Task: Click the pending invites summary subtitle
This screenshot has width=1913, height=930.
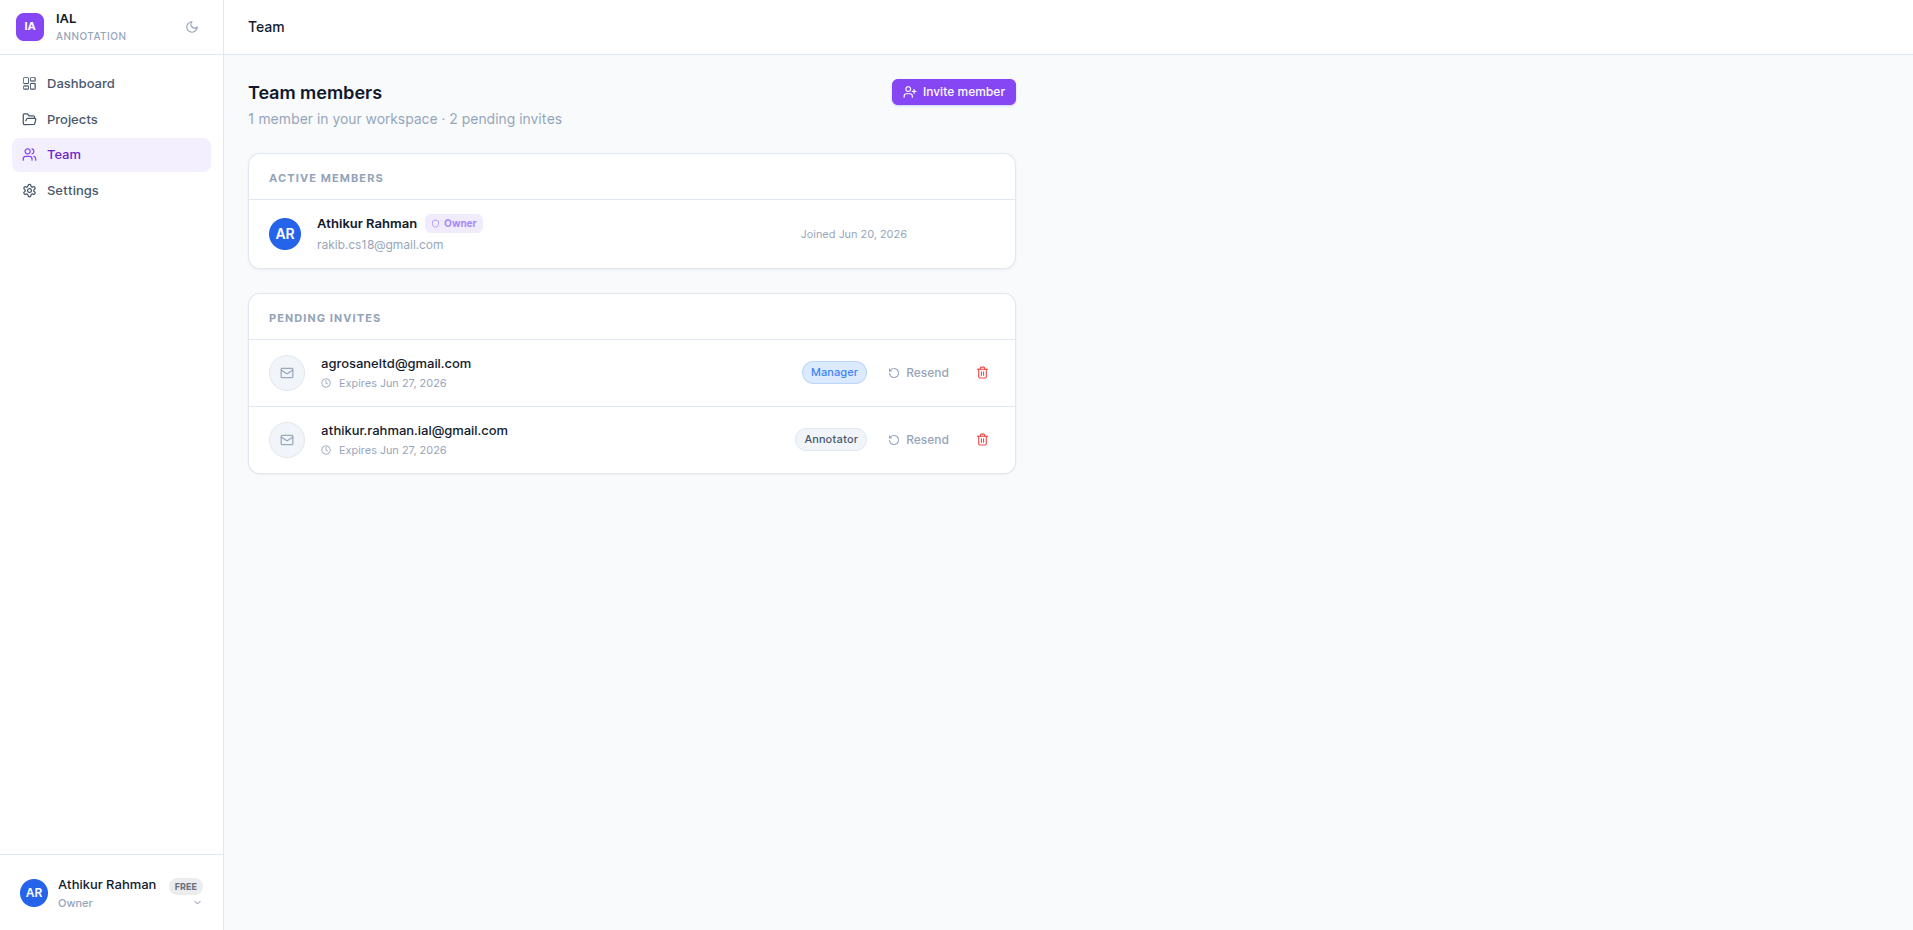Action: pyautogui.click(x=405, y=119)
